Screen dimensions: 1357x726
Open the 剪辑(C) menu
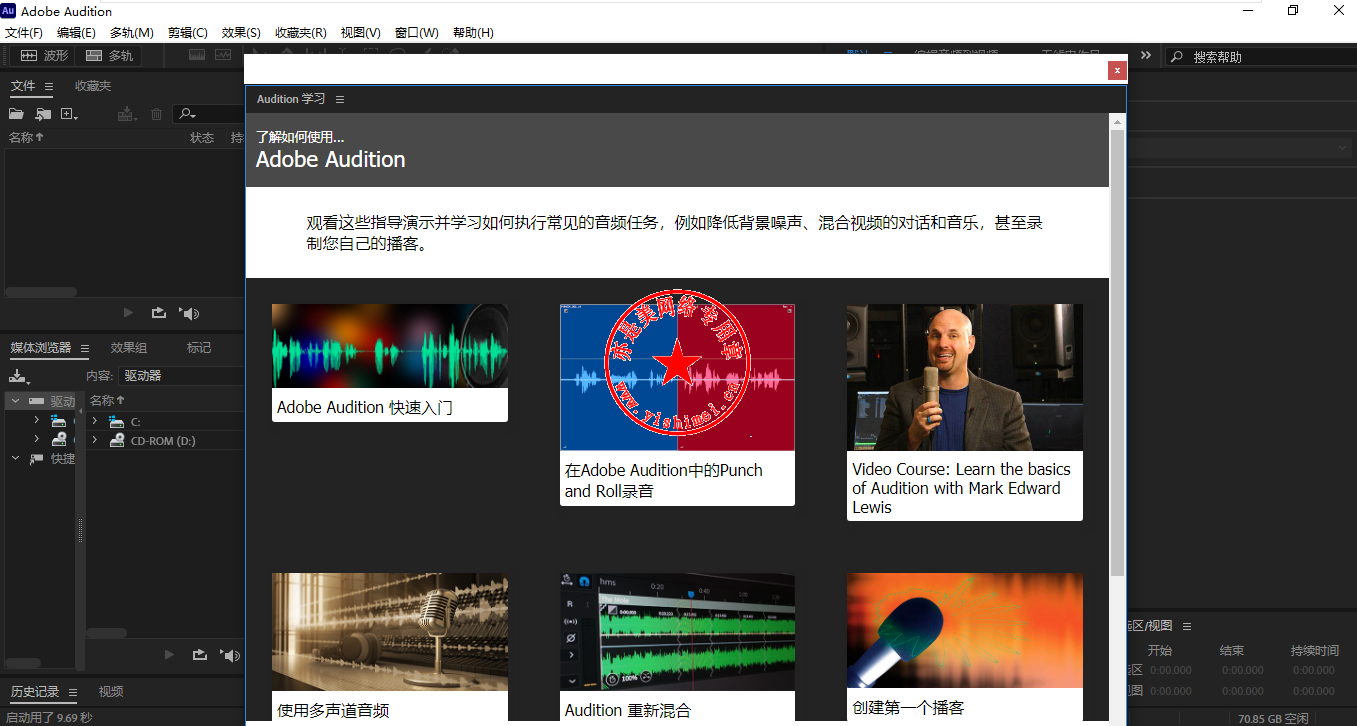pos(188,33)
